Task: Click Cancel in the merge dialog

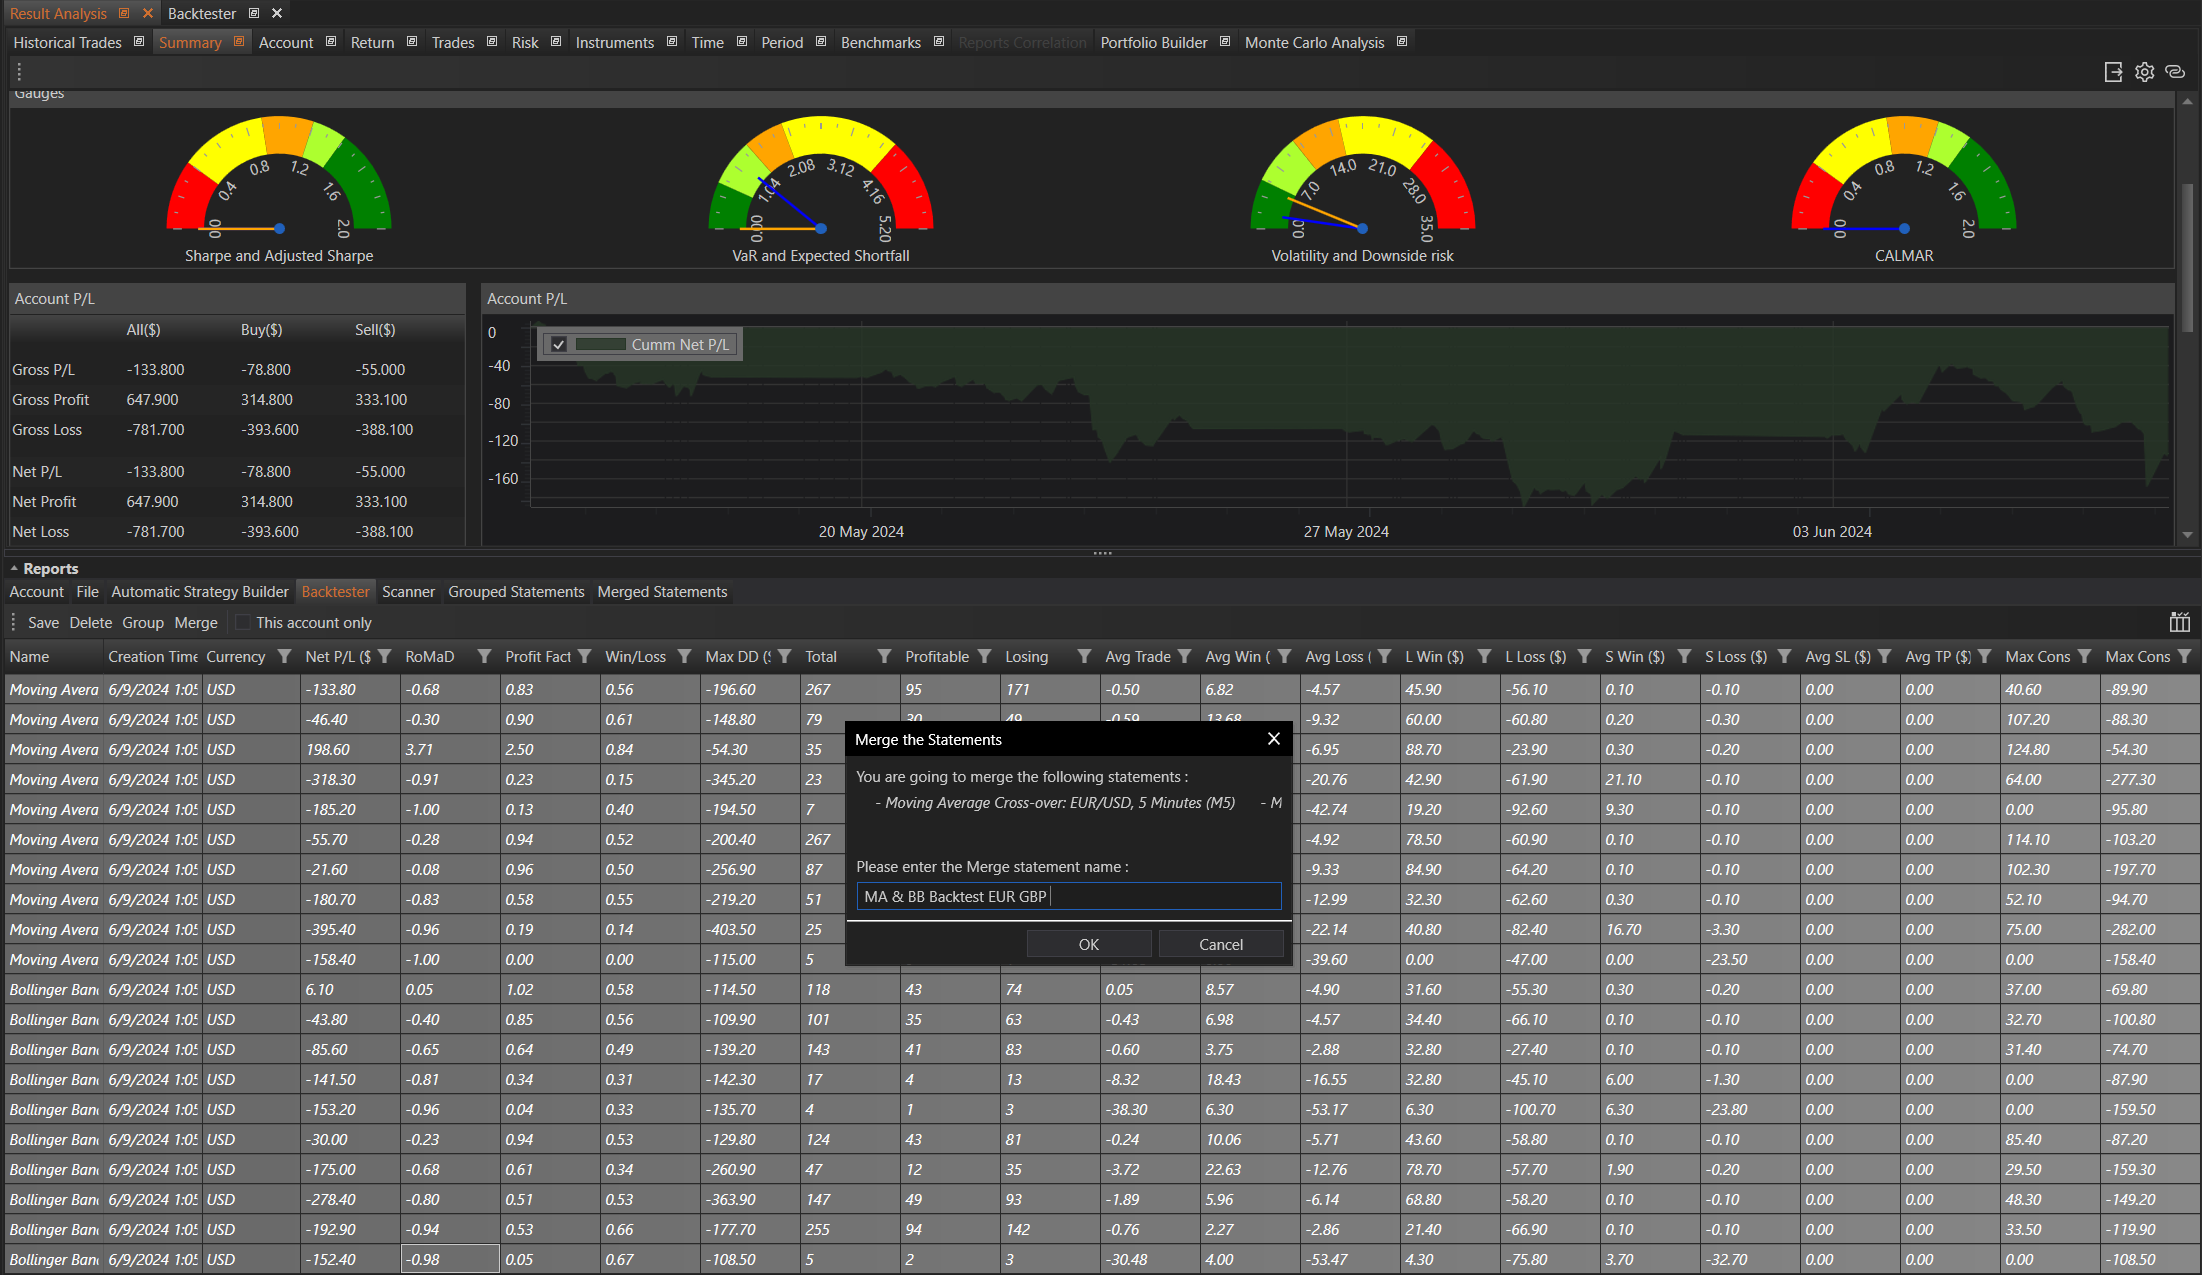Action: click(x=1220, y=944)
